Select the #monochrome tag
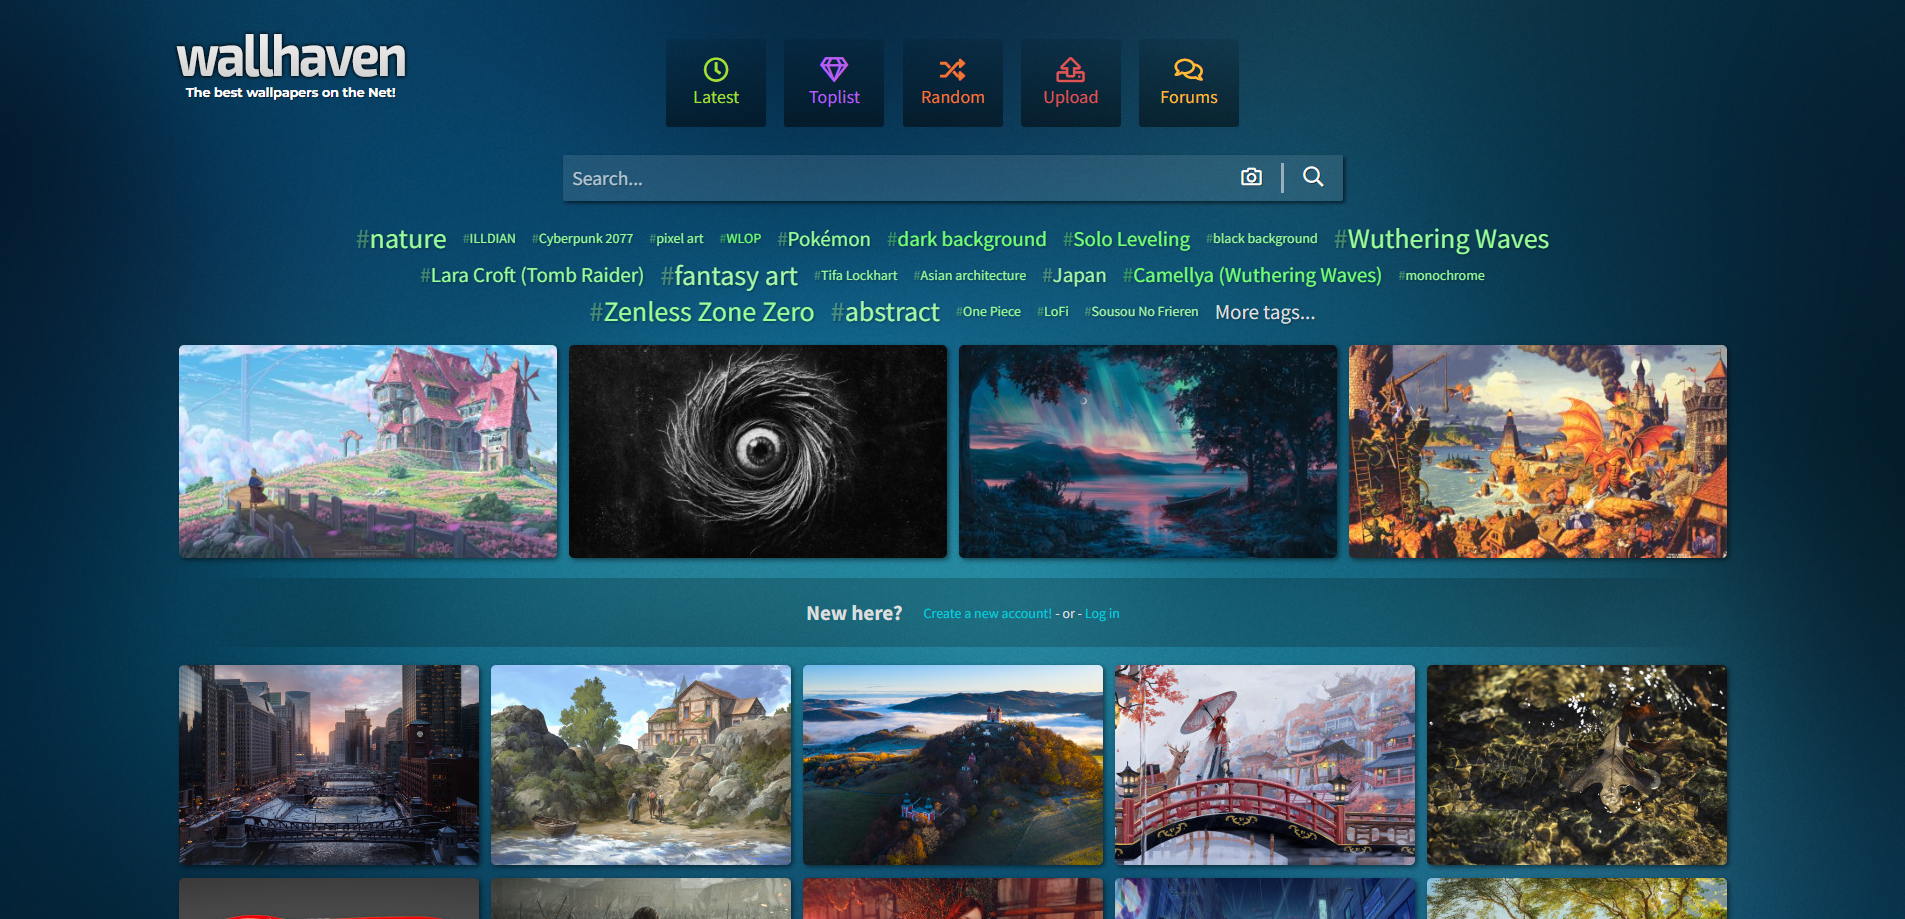 point(1441,275)
